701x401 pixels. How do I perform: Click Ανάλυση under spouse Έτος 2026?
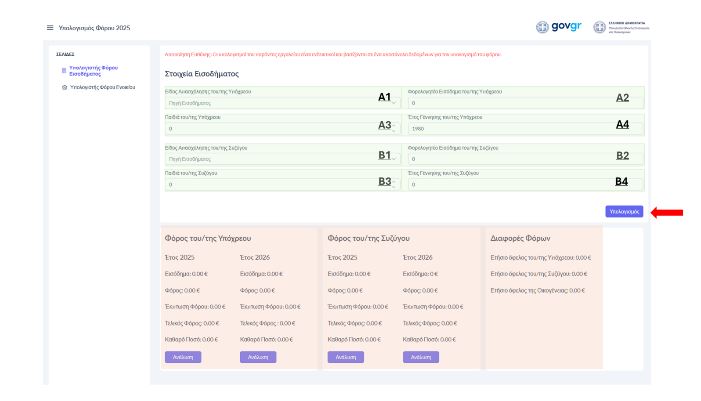point(419,356)
